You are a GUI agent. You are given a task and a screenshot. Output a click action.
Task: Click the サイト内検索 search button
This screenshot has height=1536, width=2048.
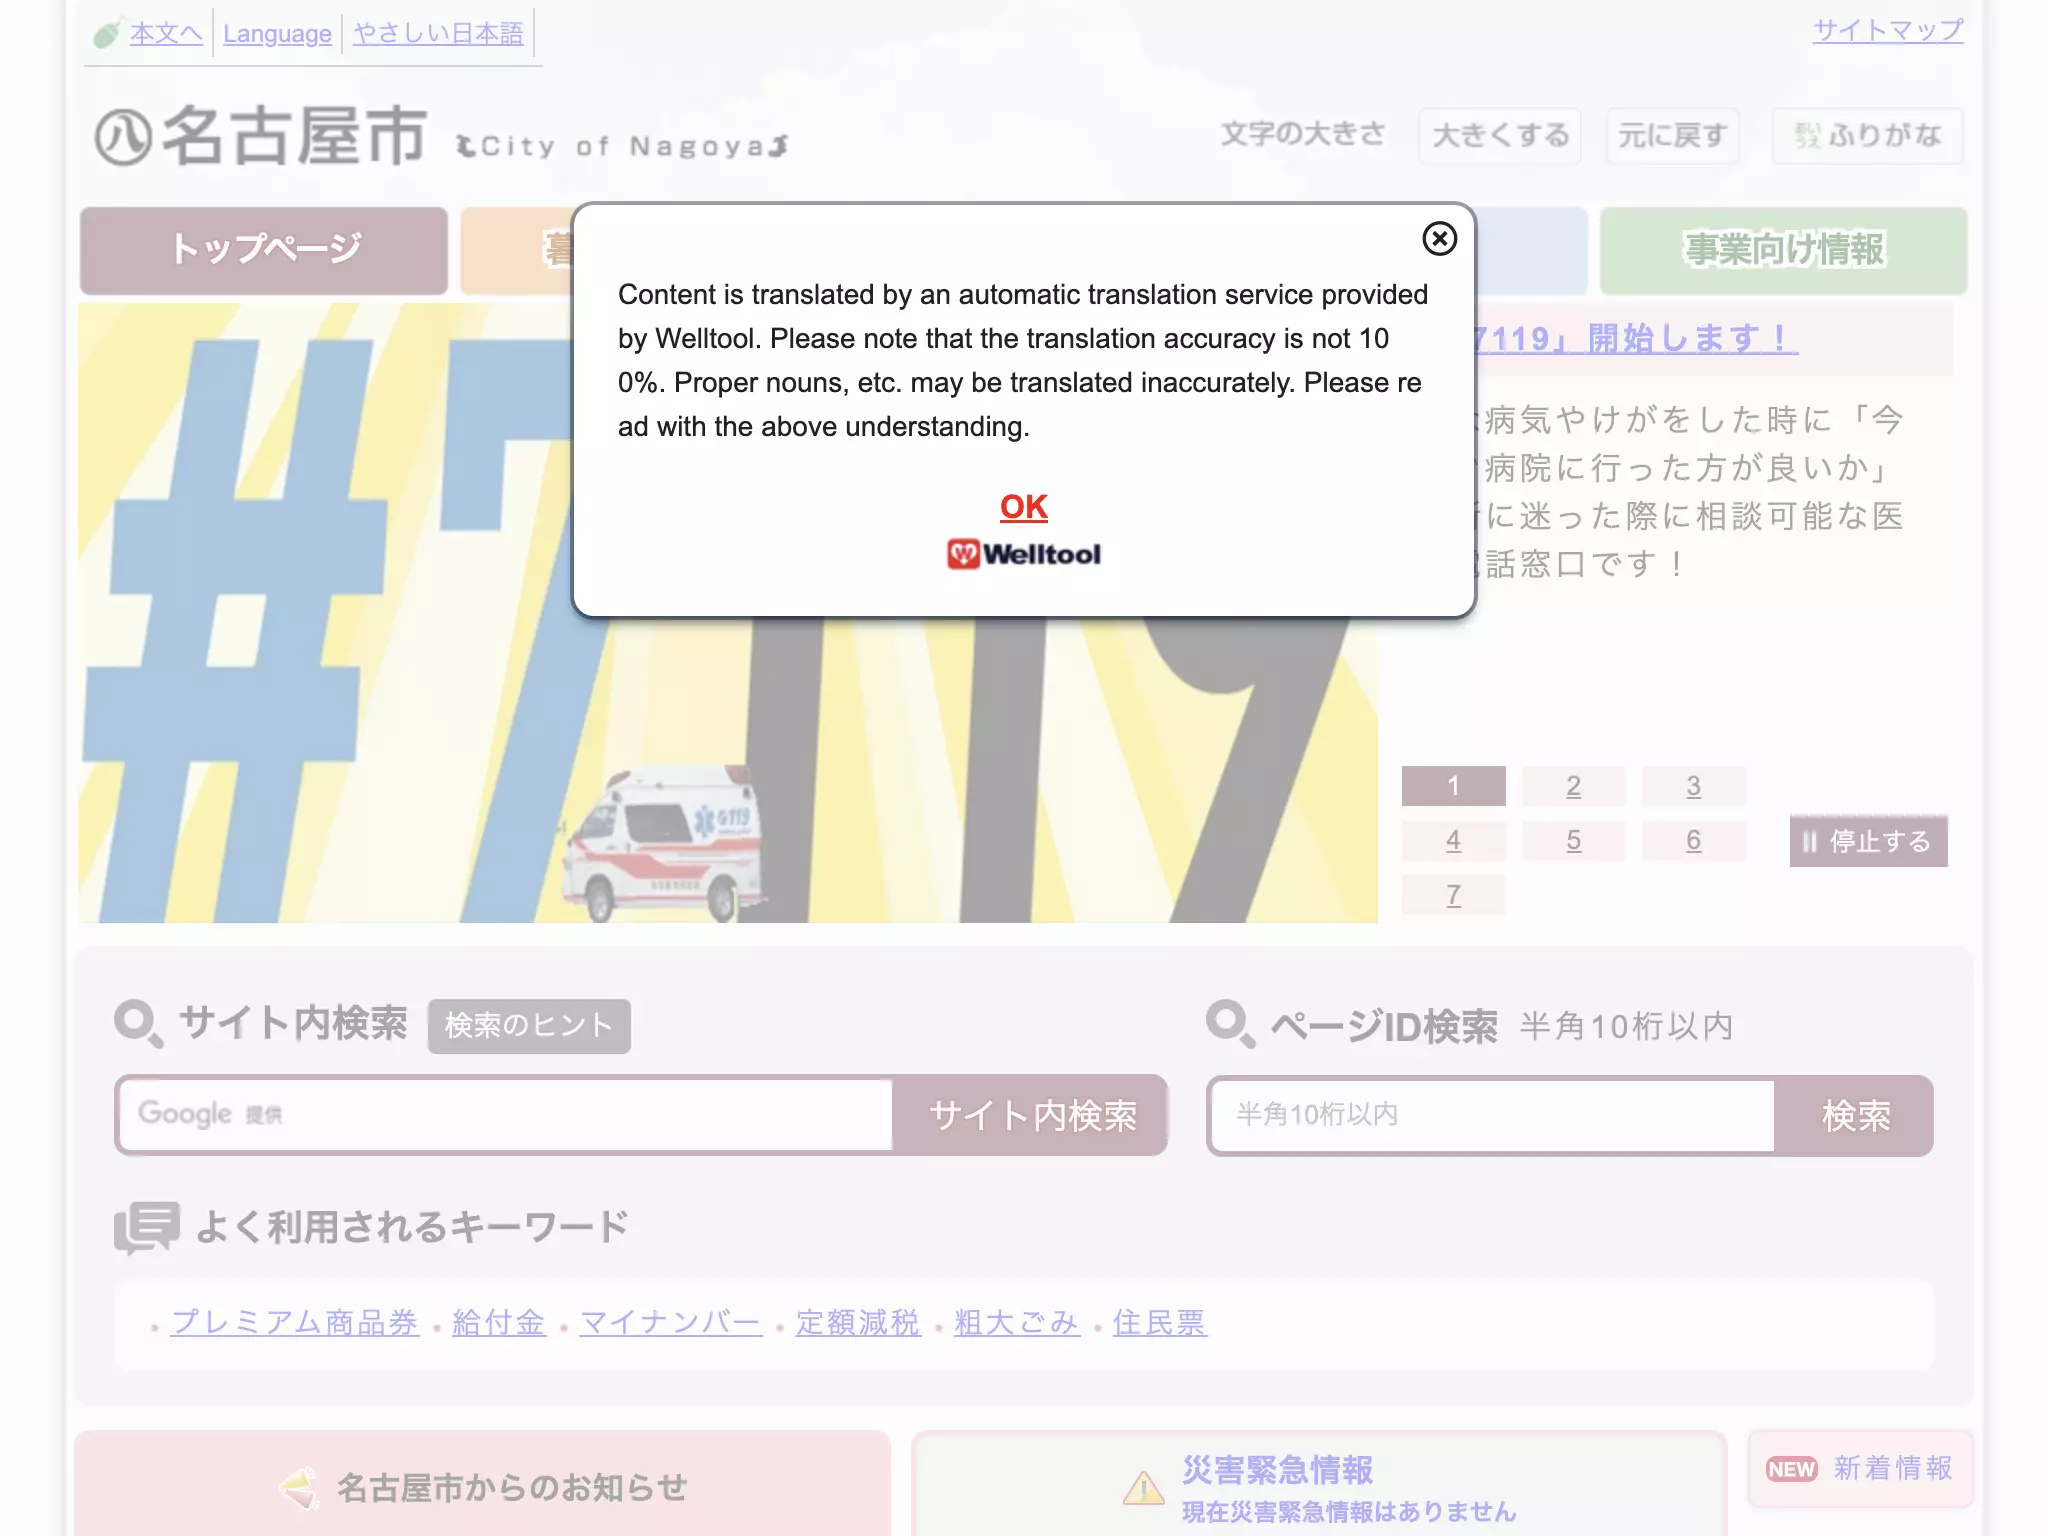click(1031, 1115)
